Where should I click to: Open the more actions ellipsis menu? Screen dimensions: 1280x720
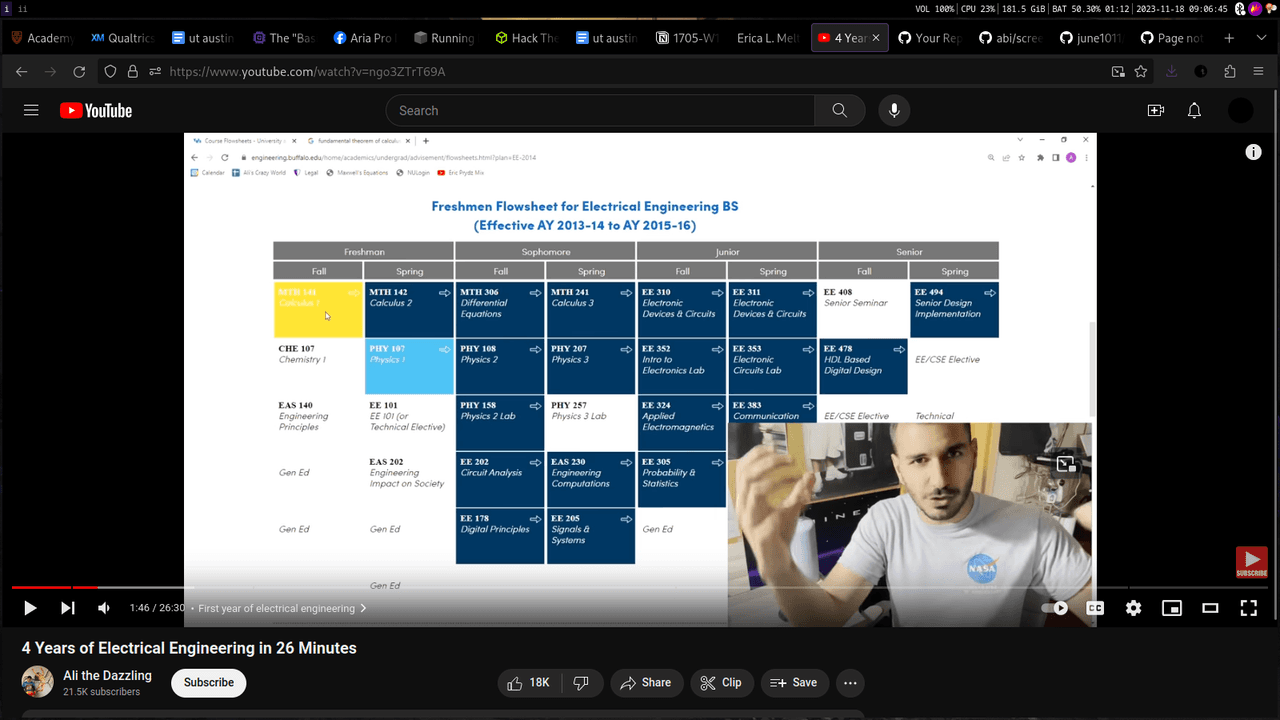850,683
